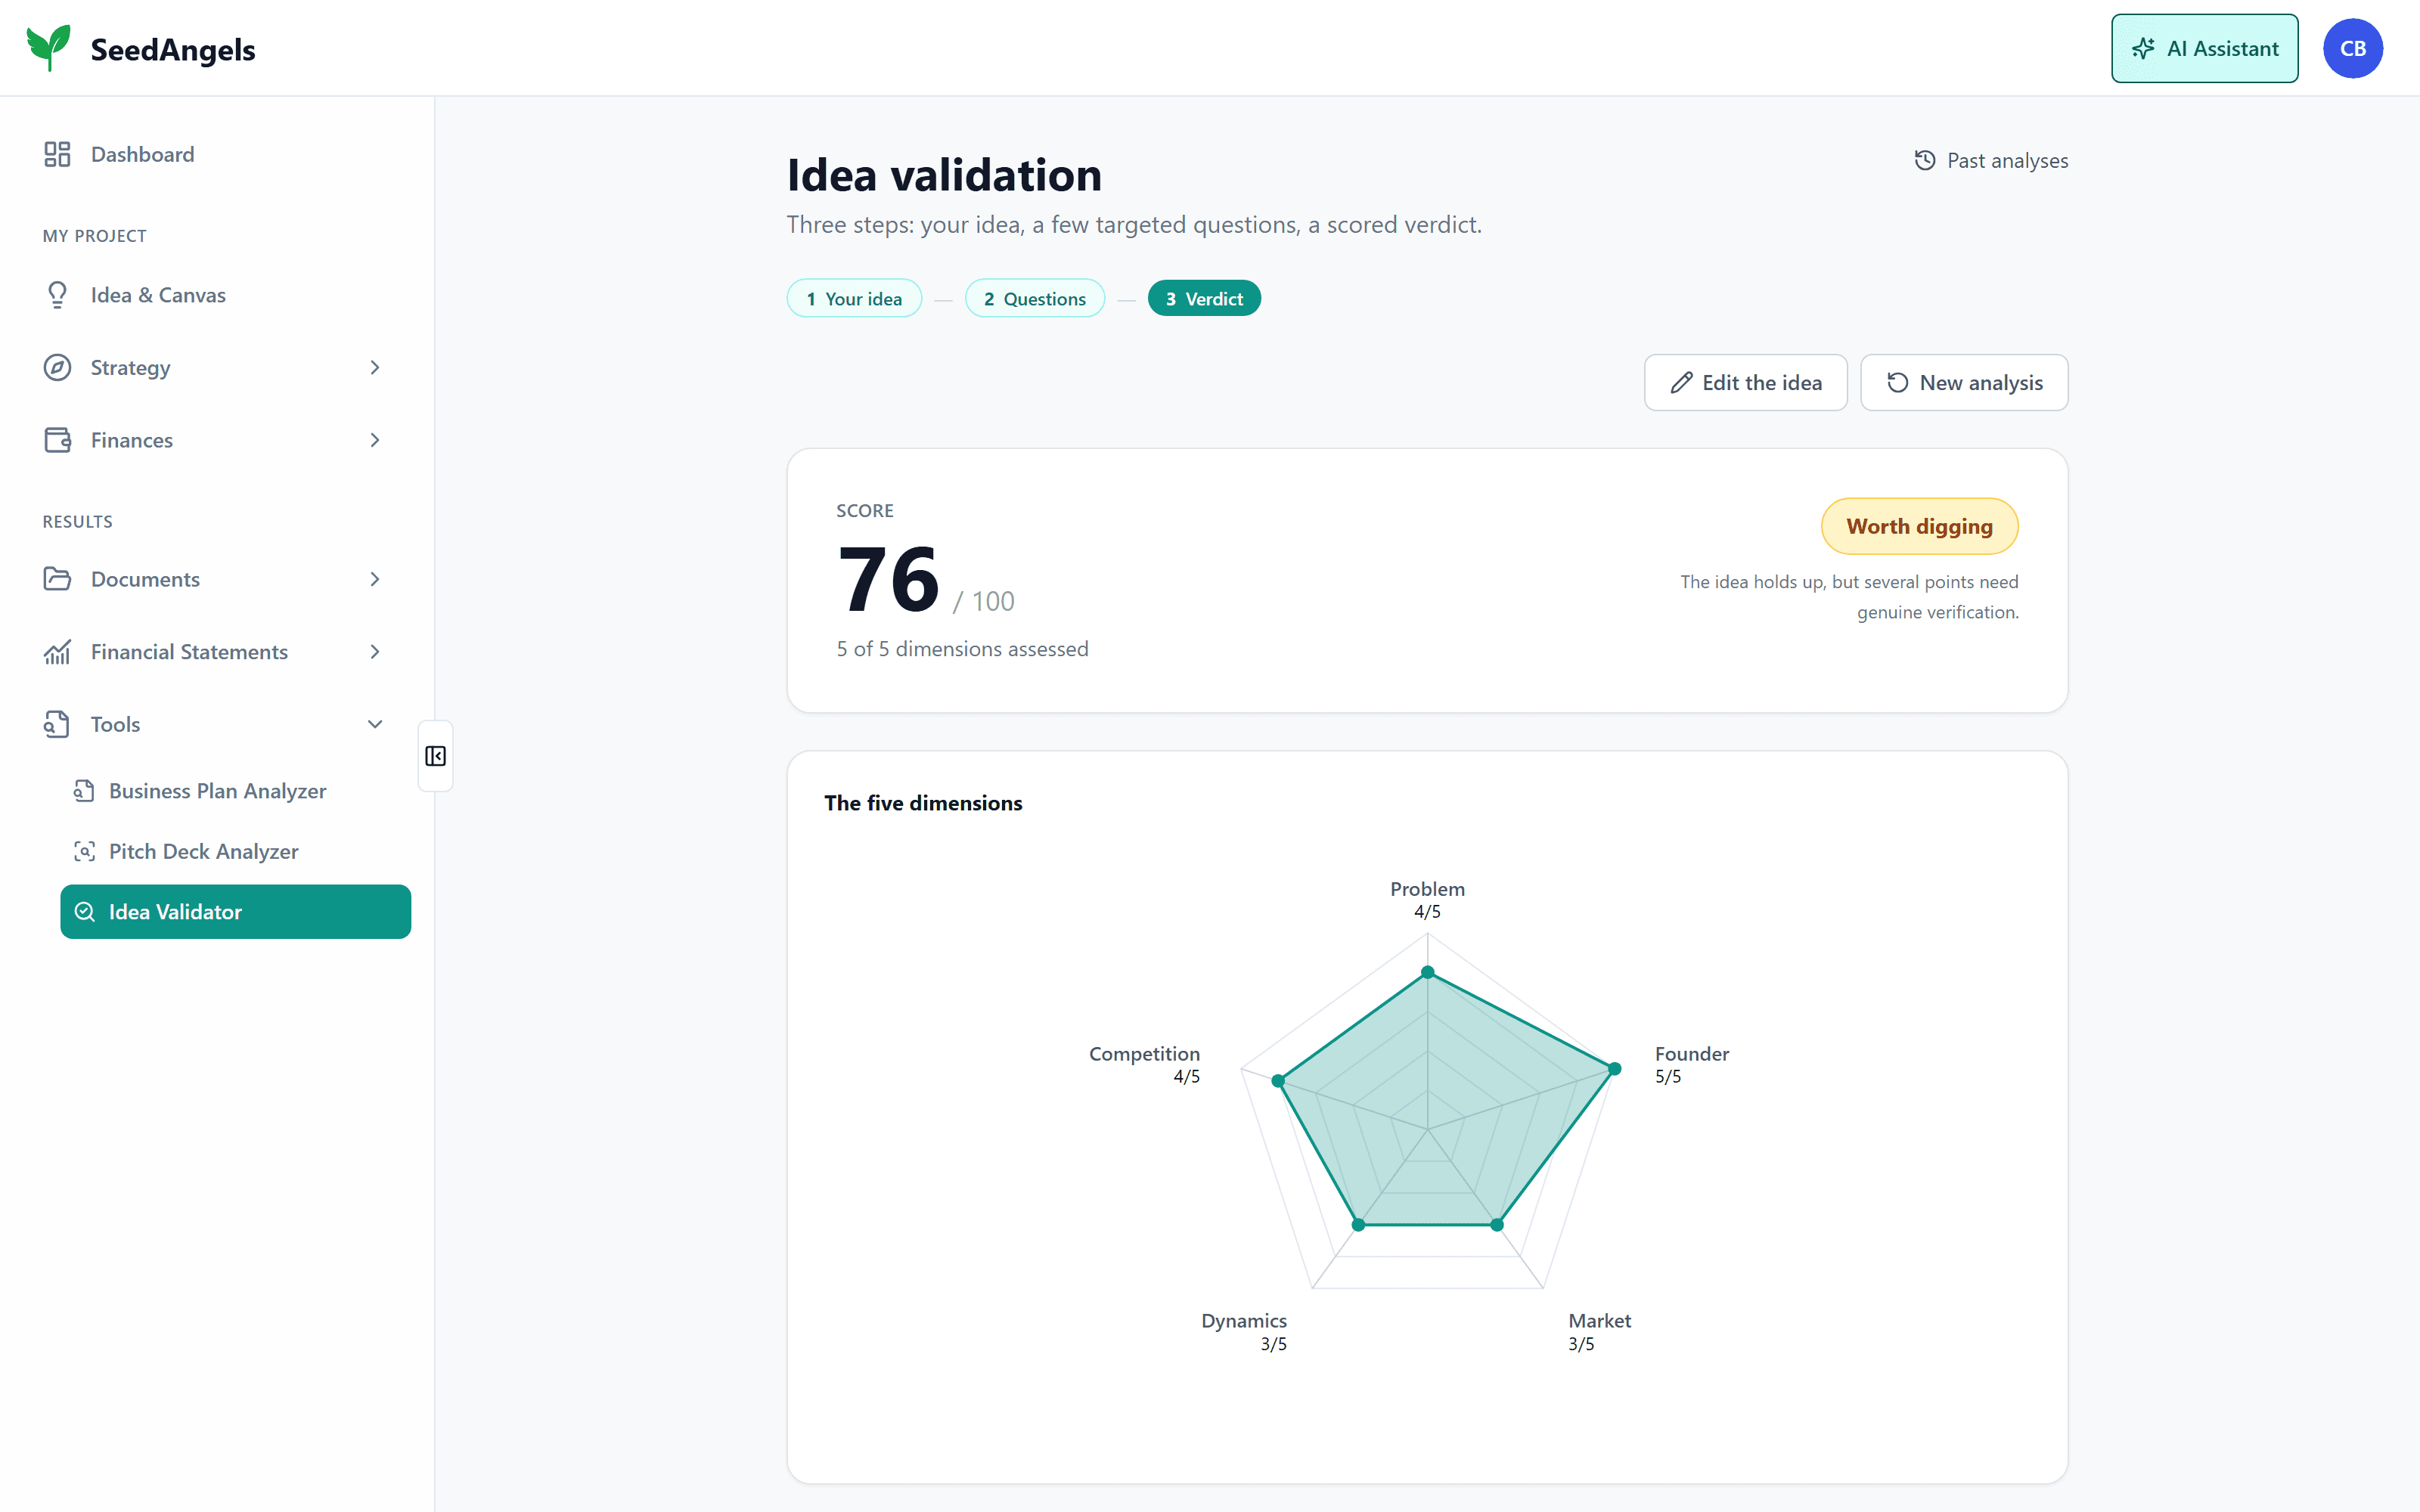Expand the Financial Statements chevron
The width and height of the screenshot is (2420, 1512).
375,652
